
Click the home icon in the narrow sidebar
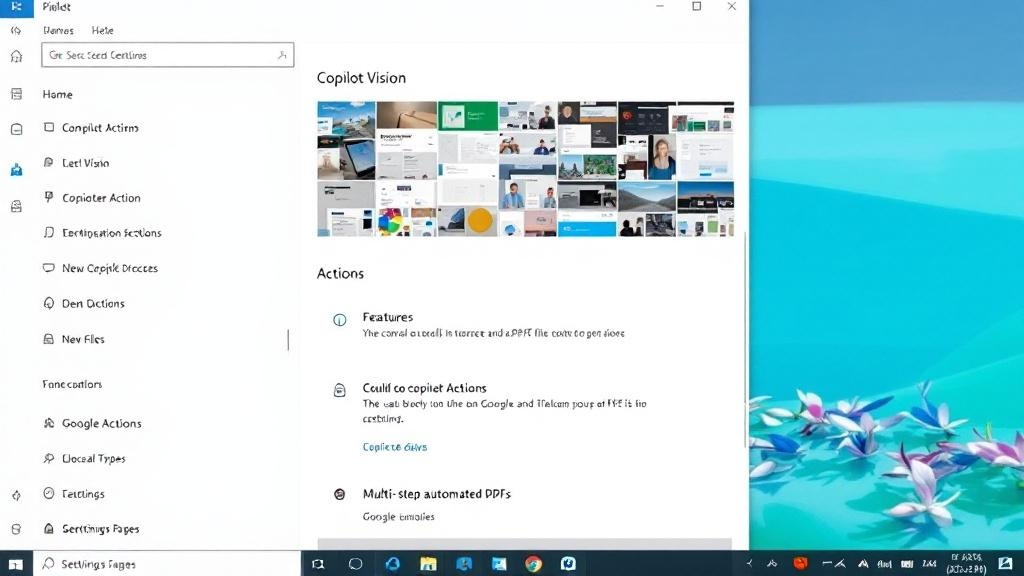click(x=16, y=57)
